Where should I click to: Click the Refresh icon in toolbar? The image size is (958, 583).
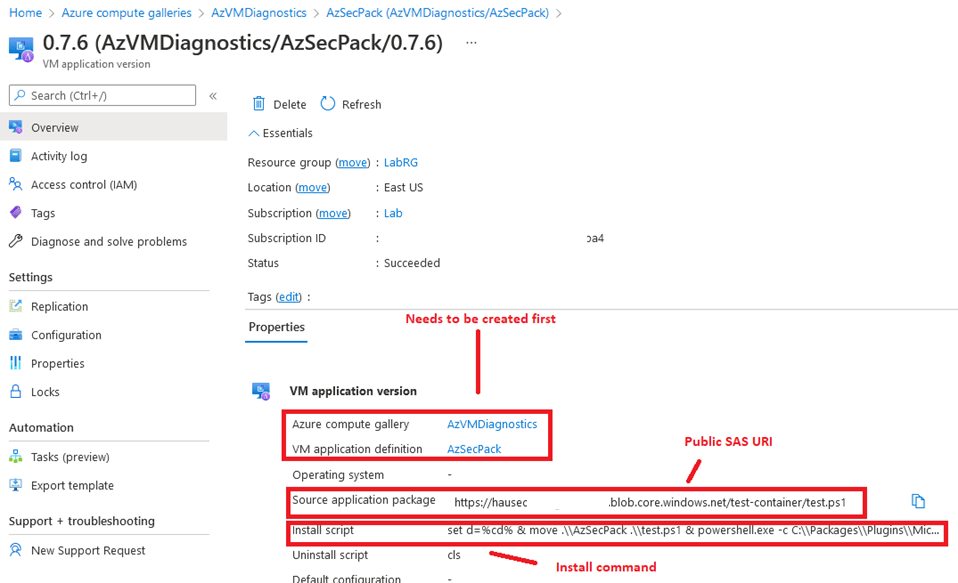327,104
